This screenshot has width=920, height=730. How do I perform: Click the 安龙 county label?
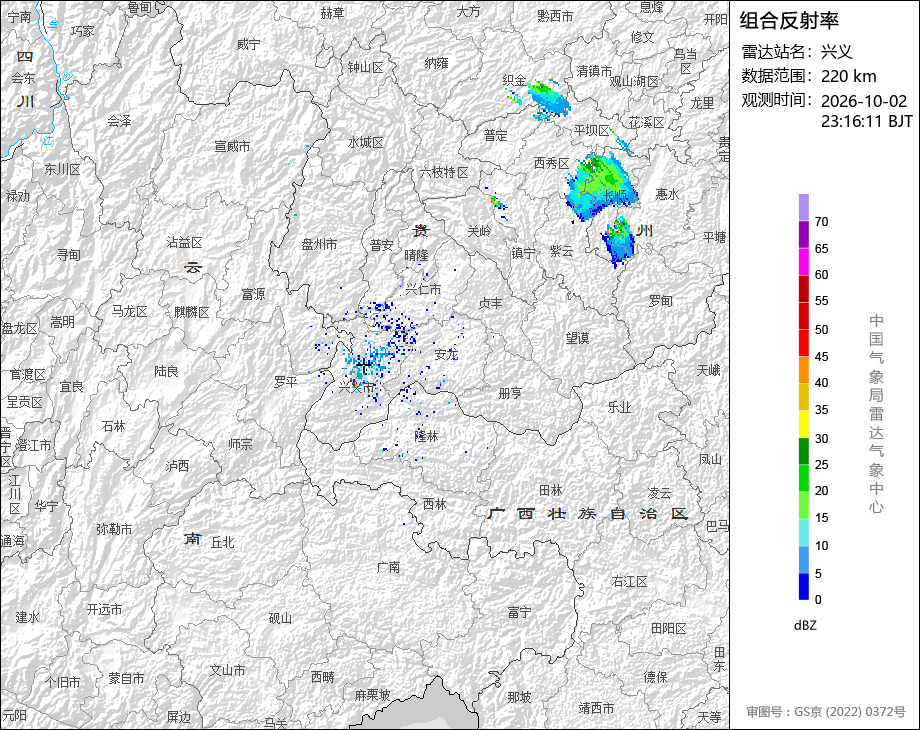pyautogui.click(x=447, y=354)
